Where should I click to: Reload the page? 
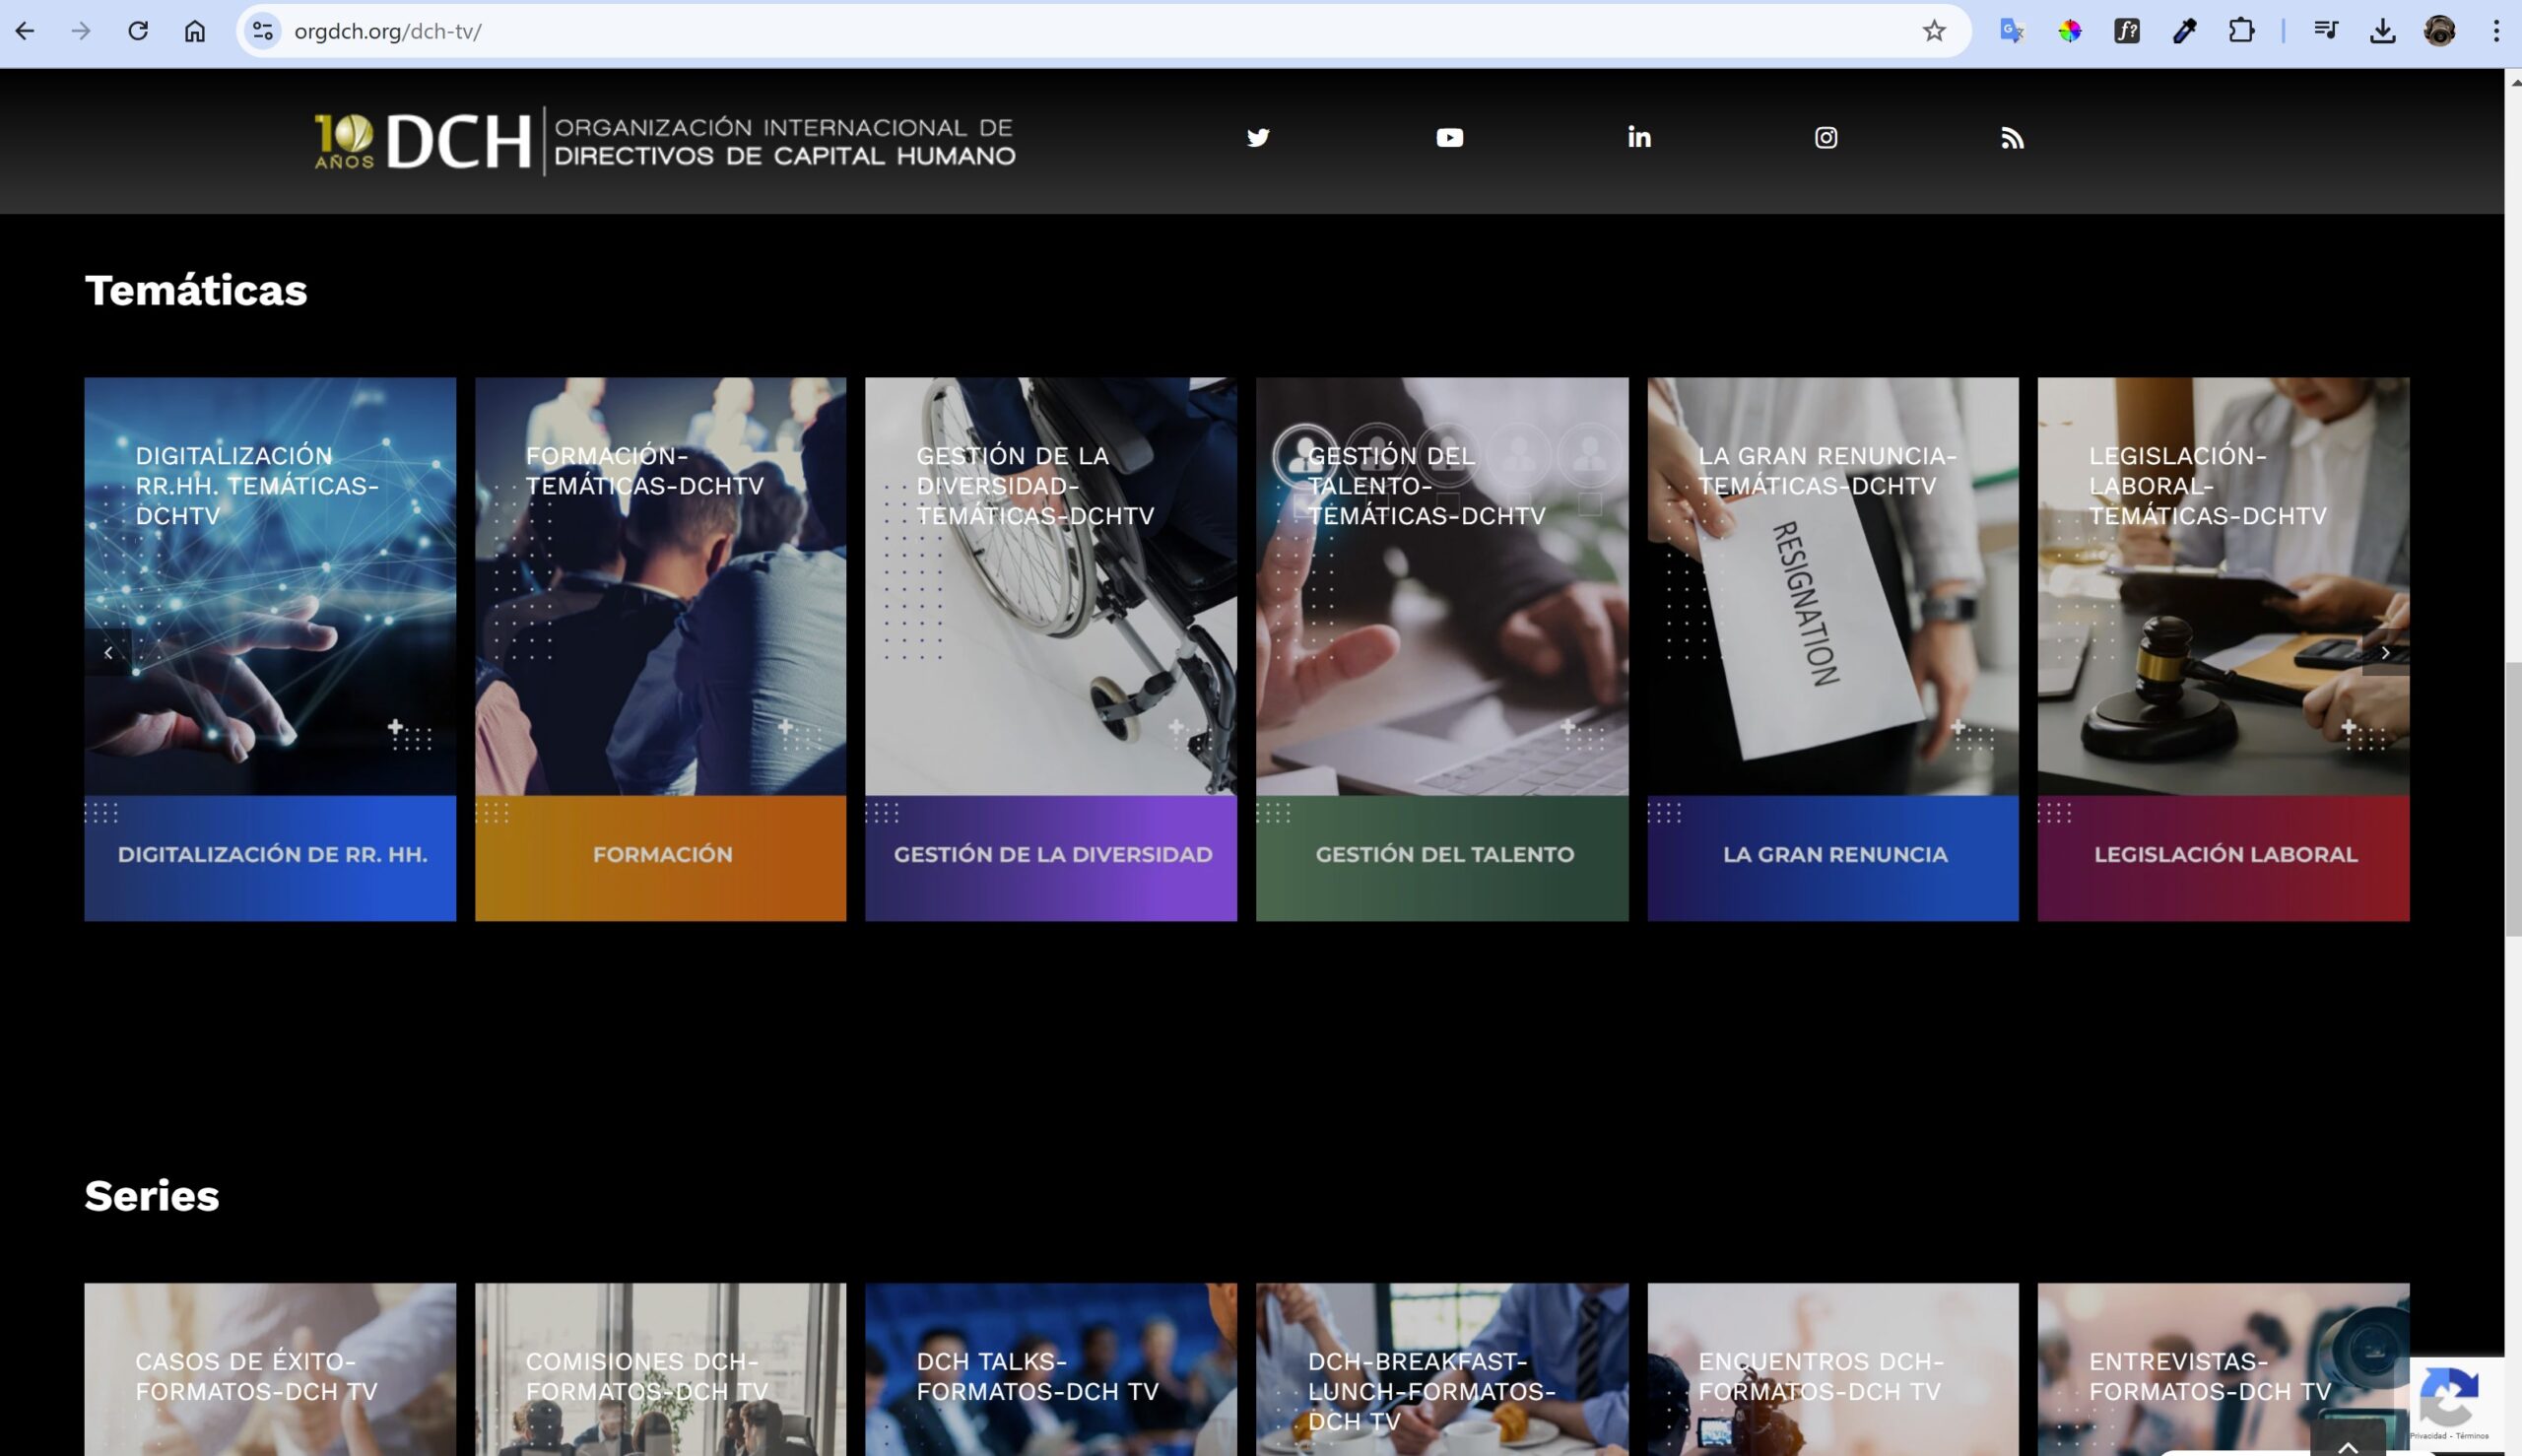point(138,31)
